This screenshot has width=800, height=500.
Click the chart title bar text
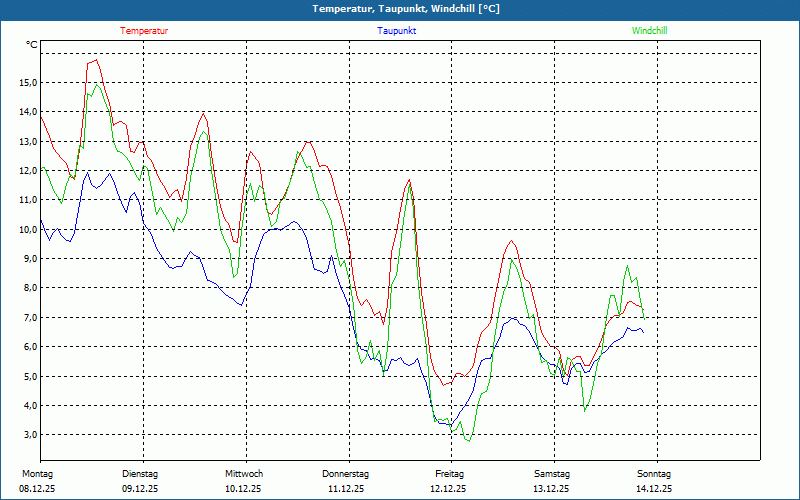[400, 9]
